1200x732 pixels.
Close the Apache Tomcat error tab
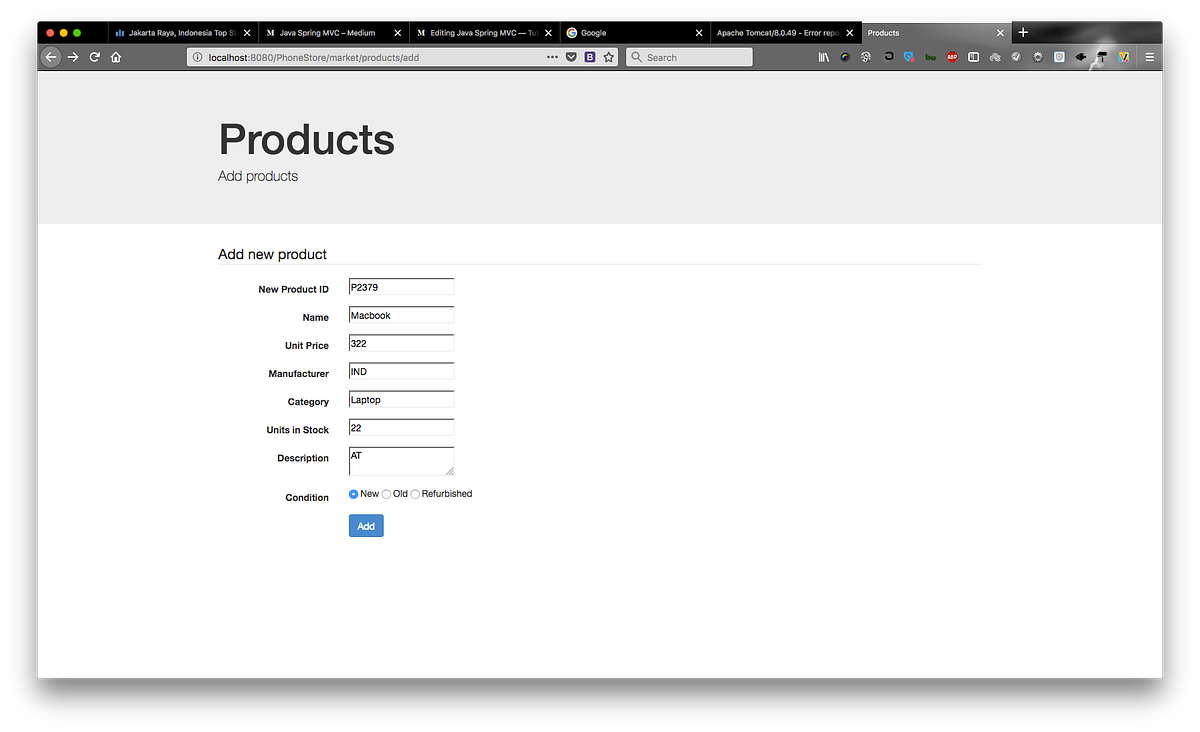[x=850, y=33]
